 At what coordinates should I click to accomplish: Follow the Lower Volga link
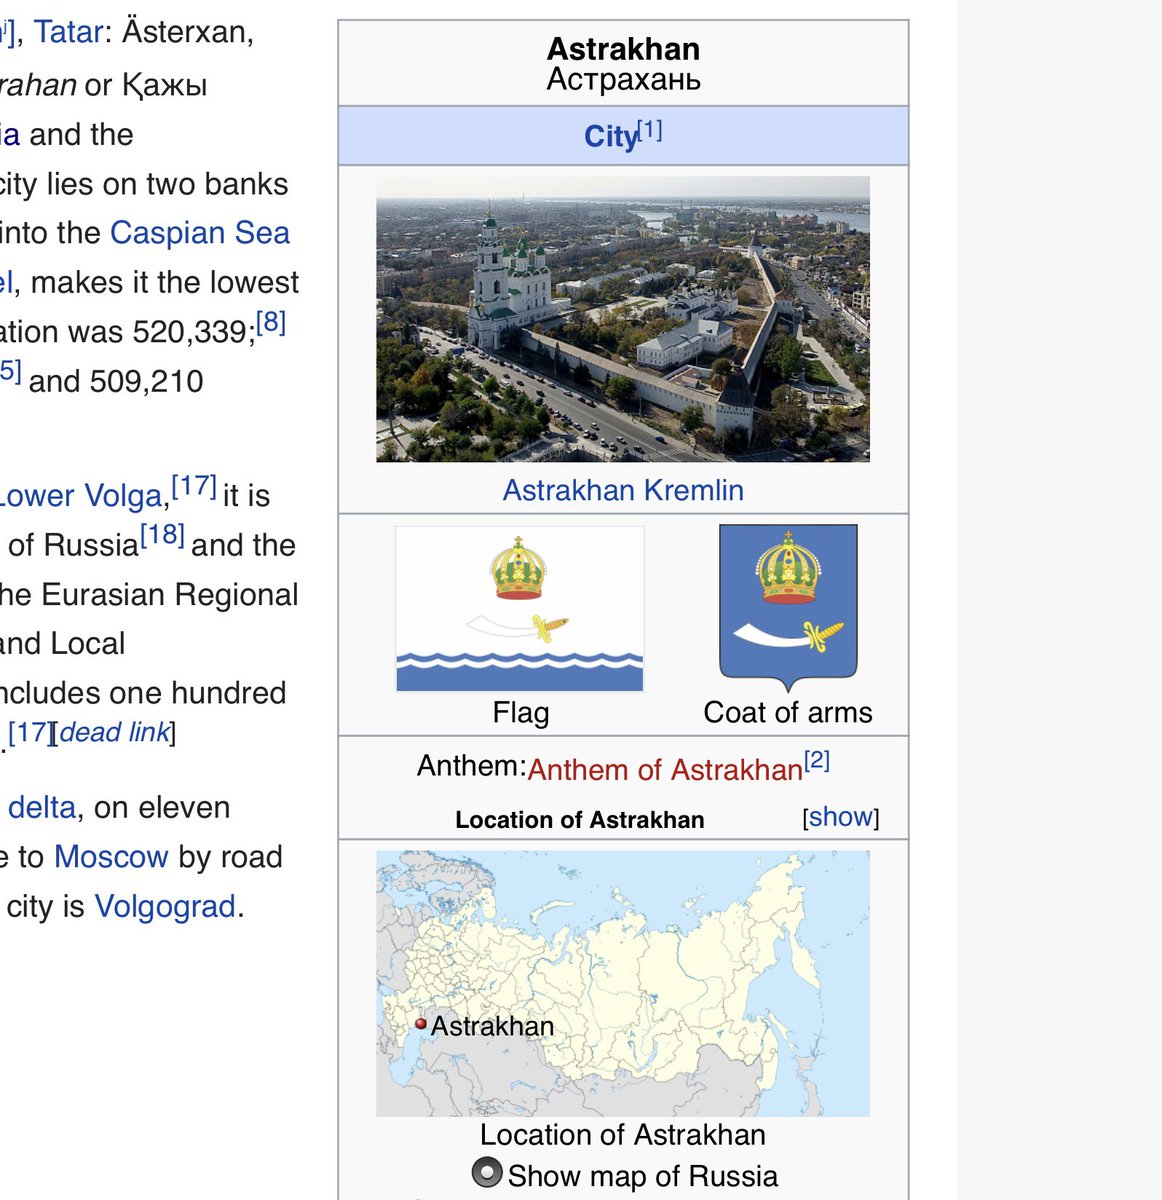(81, 496)
